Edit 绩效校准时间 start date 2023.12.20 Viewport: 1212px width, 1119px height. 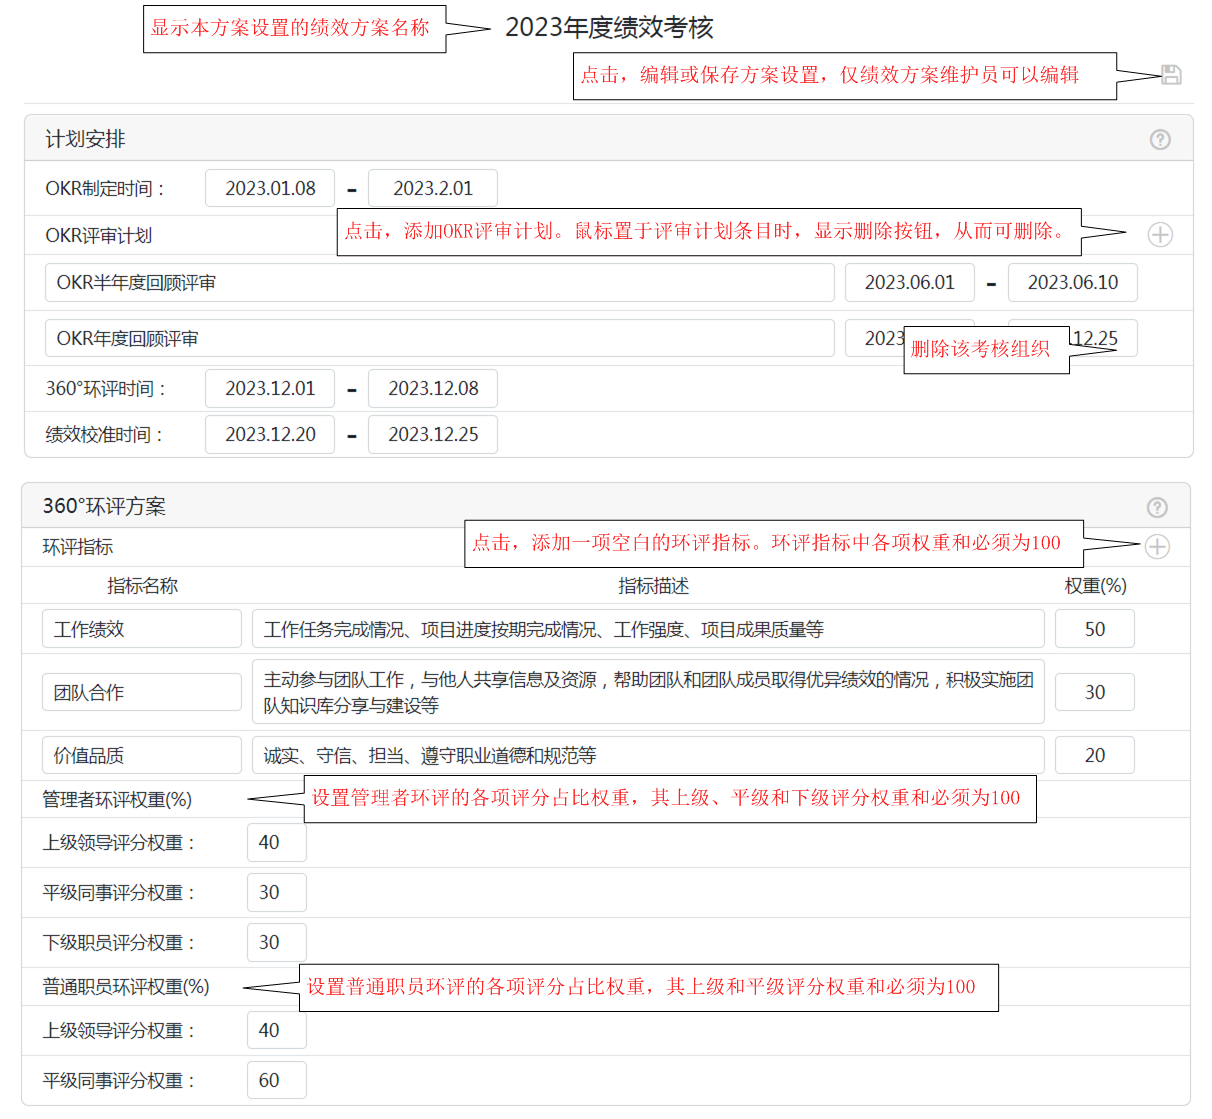coord(270,434)
